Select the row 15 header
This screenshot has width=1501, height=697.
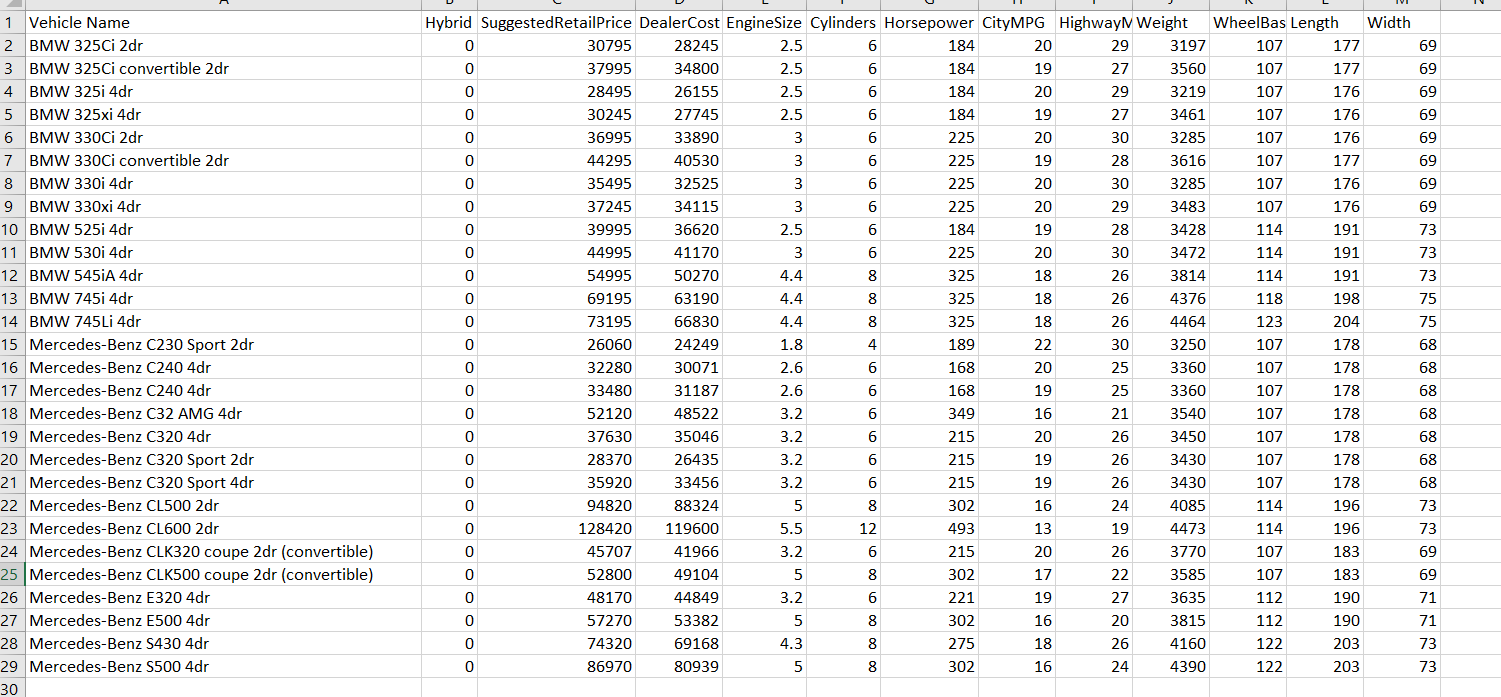pyautogui.click(x=12, y=344)
